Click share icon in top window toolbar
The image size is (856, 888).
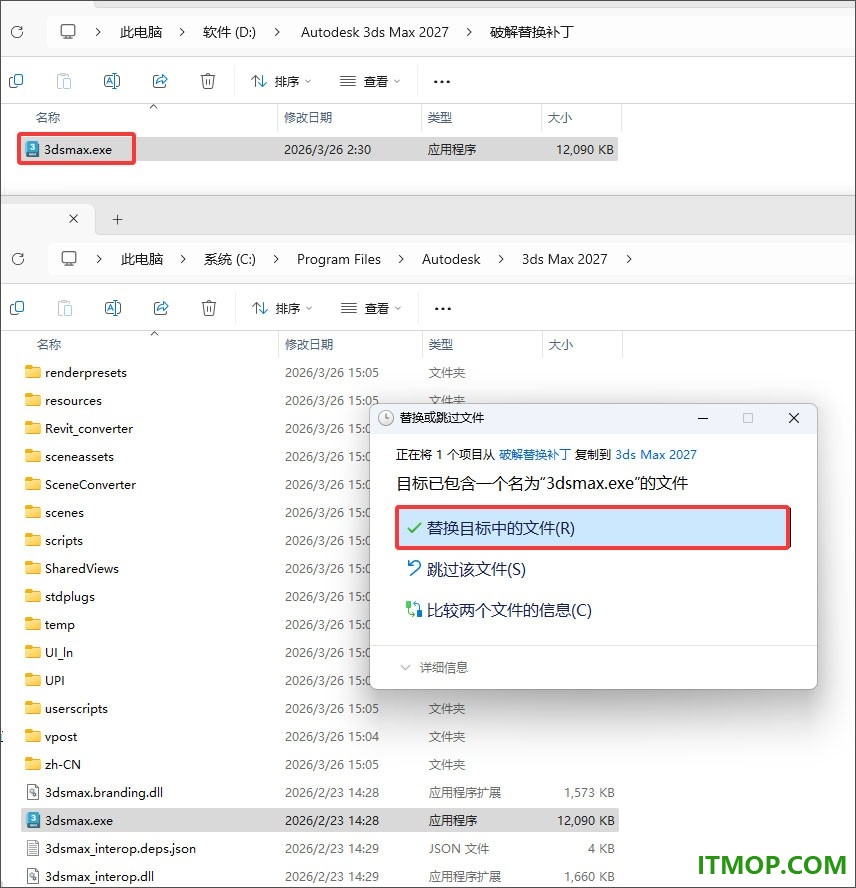tap(160, 81)
